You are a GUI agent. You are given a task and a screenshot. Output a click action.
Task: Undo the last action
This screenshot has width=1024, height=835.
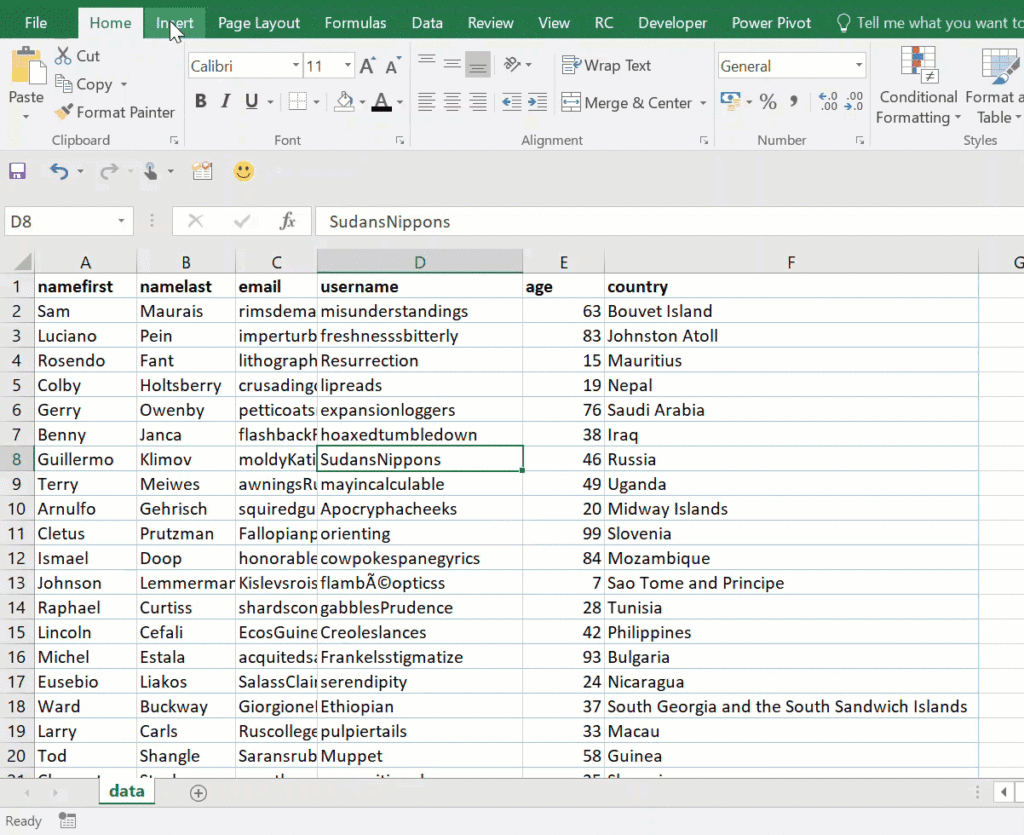coord(60,170)
